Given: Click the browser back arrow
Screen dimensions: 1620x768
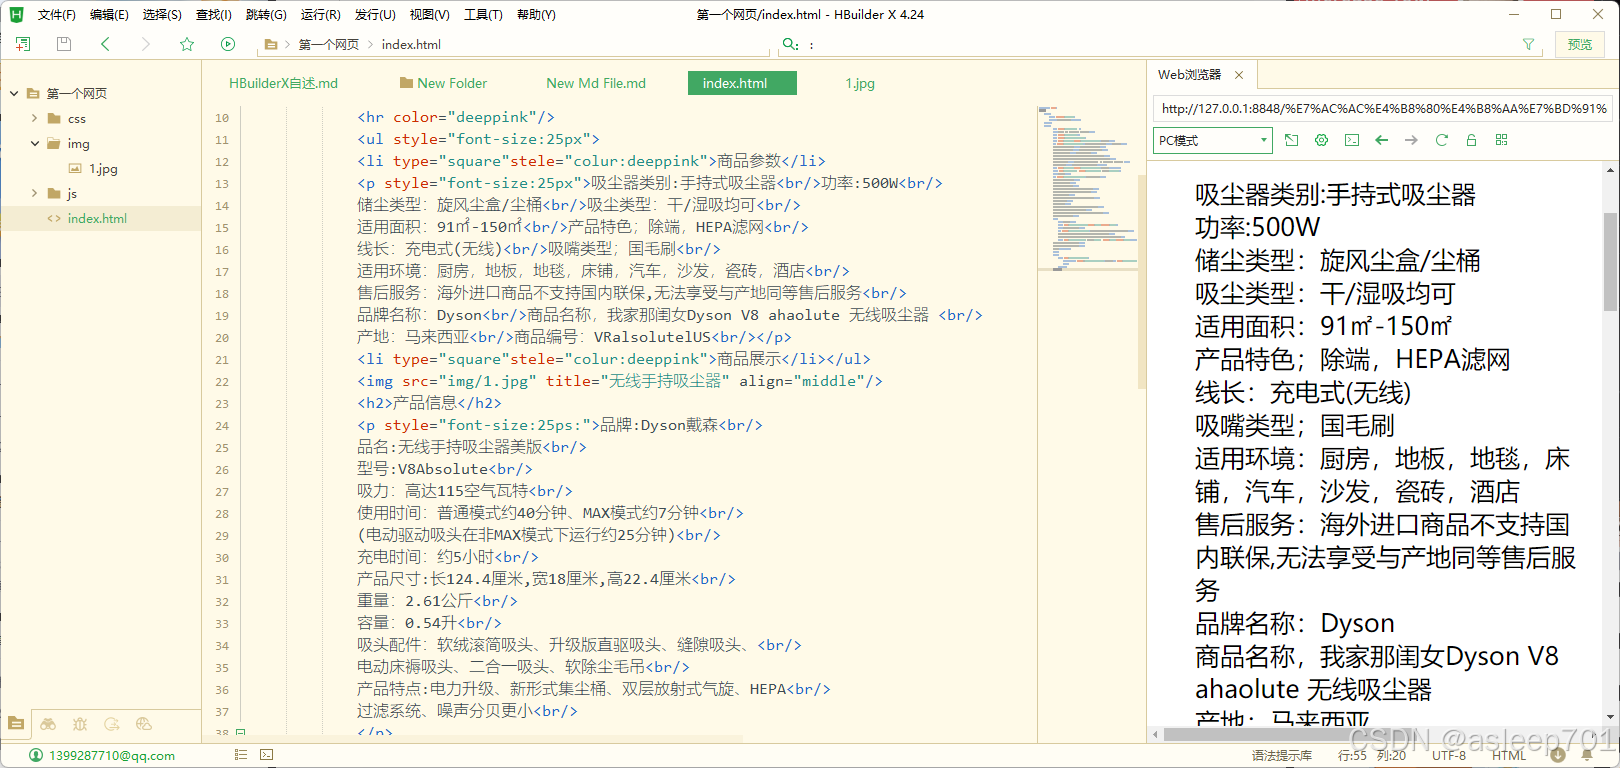Looking at the screenshot, I should click(1382, 140).
